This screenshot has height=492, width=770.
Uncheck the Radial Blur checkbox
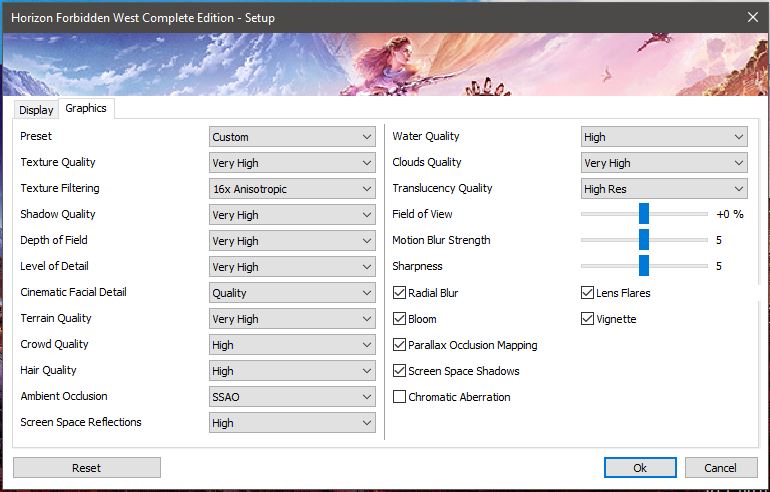[399, 293]
